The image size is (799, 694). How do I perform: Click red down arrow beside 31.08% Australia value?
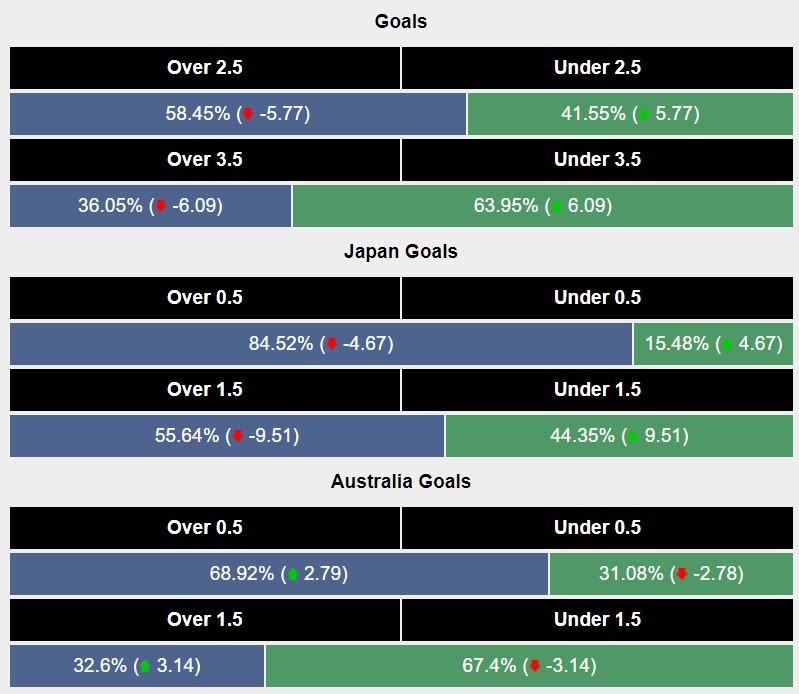[x=682, y=574]
